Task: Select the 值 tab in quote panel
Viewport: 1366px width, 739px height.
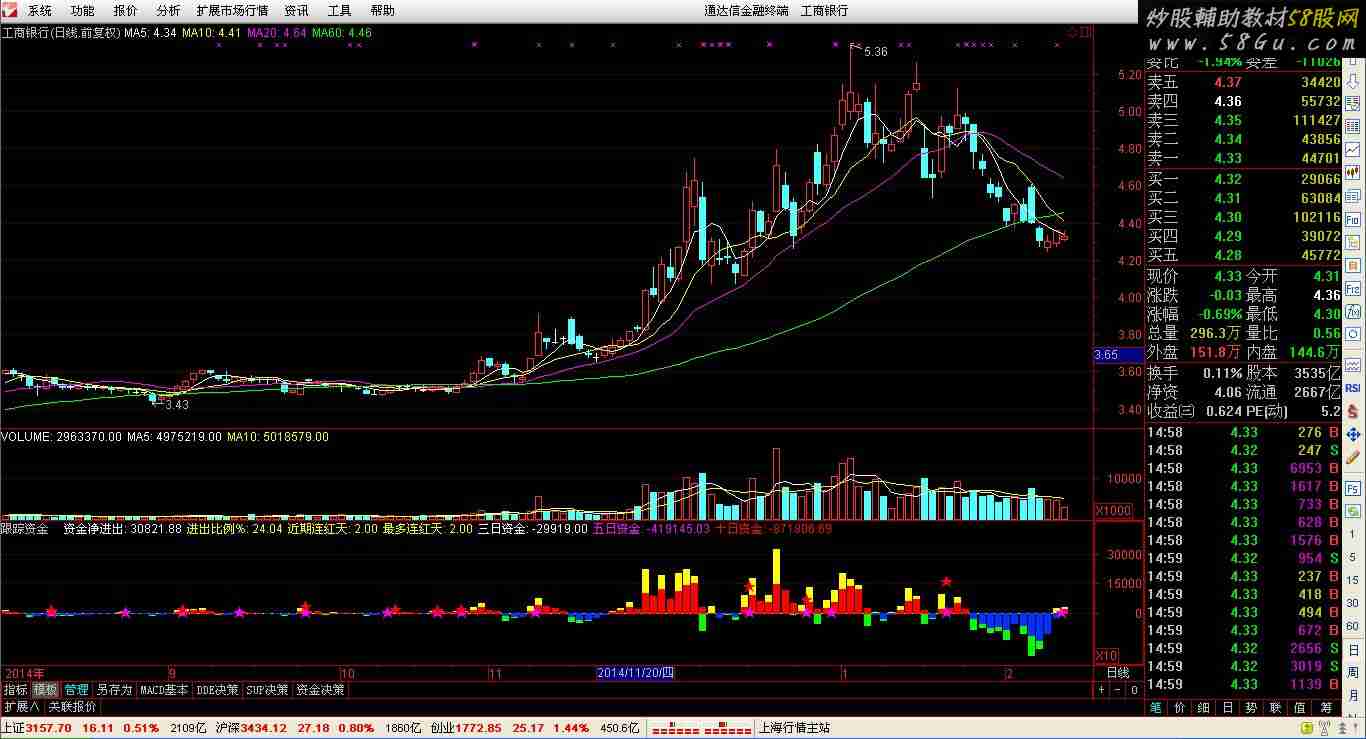Action: (x=1300, y=708)
